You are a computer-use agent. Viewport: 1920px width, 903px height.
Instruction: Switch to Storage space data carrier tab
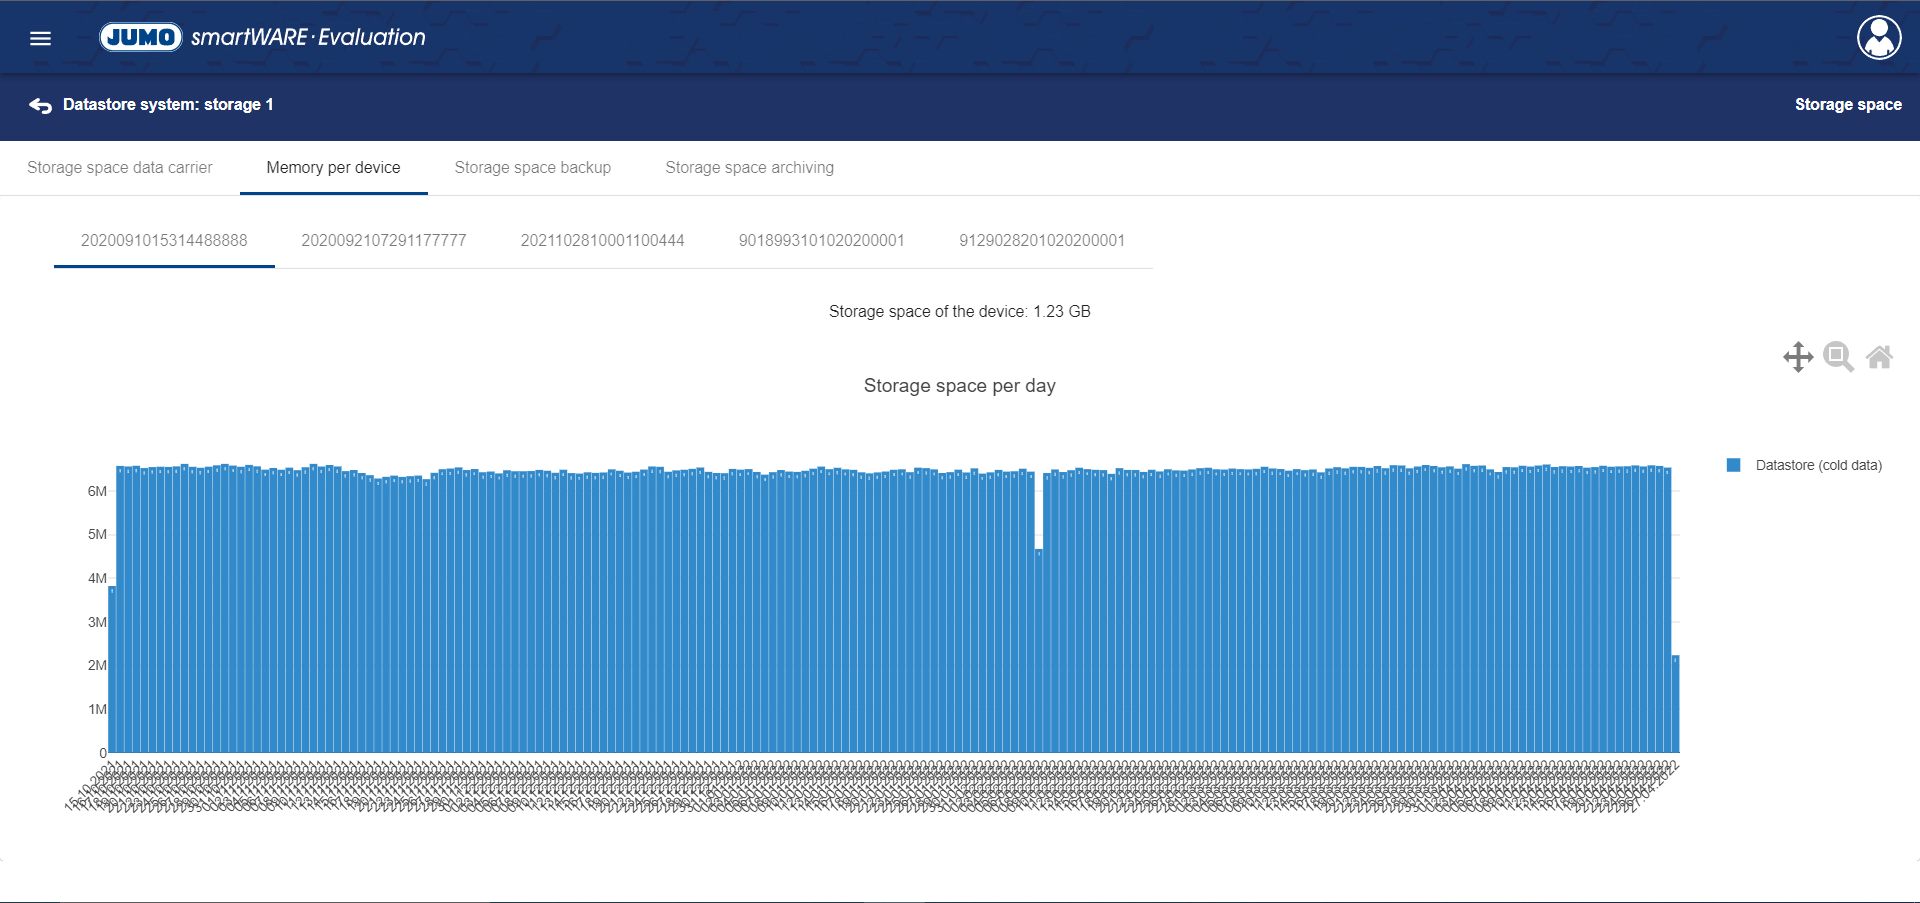(120, 168)
